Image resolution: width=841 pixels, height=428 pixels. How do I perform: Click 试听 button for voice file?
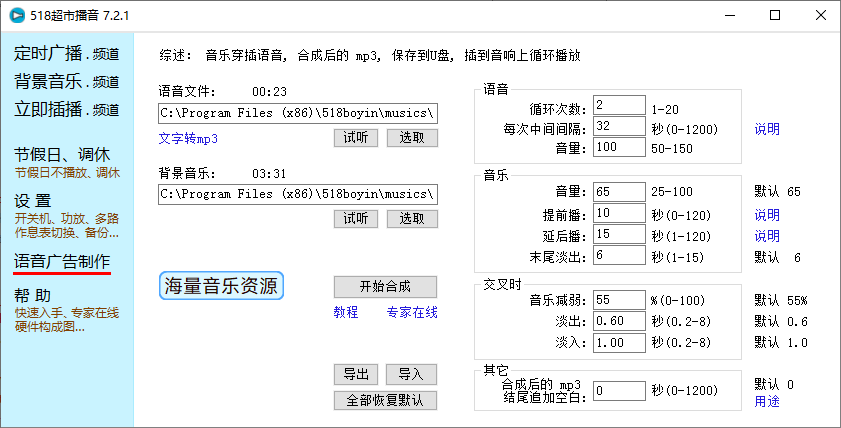pos(356,138)
